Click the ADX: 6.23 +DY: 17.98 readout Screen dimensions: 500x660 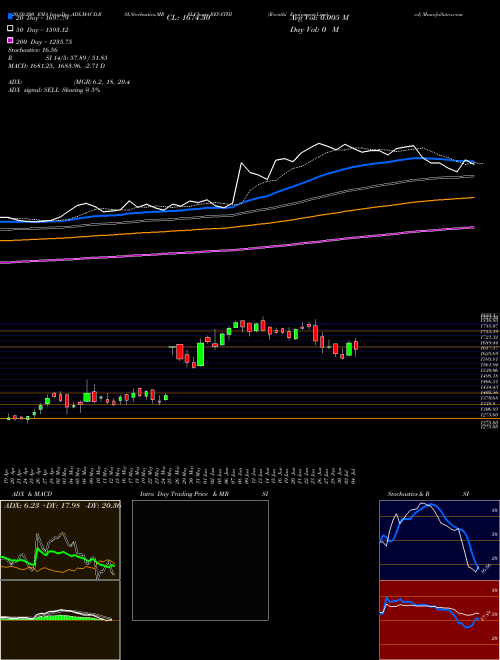pos(62,506)
